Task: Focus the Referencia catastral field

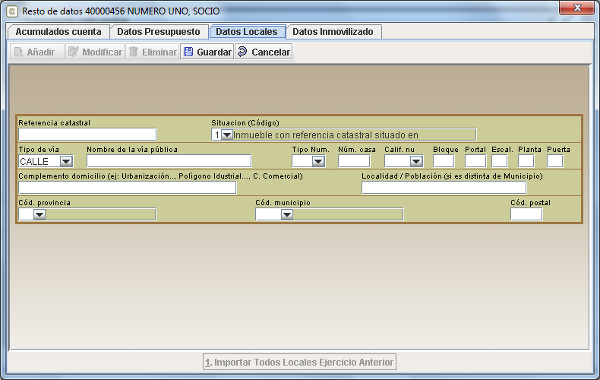Action: [x=87, y=134]
